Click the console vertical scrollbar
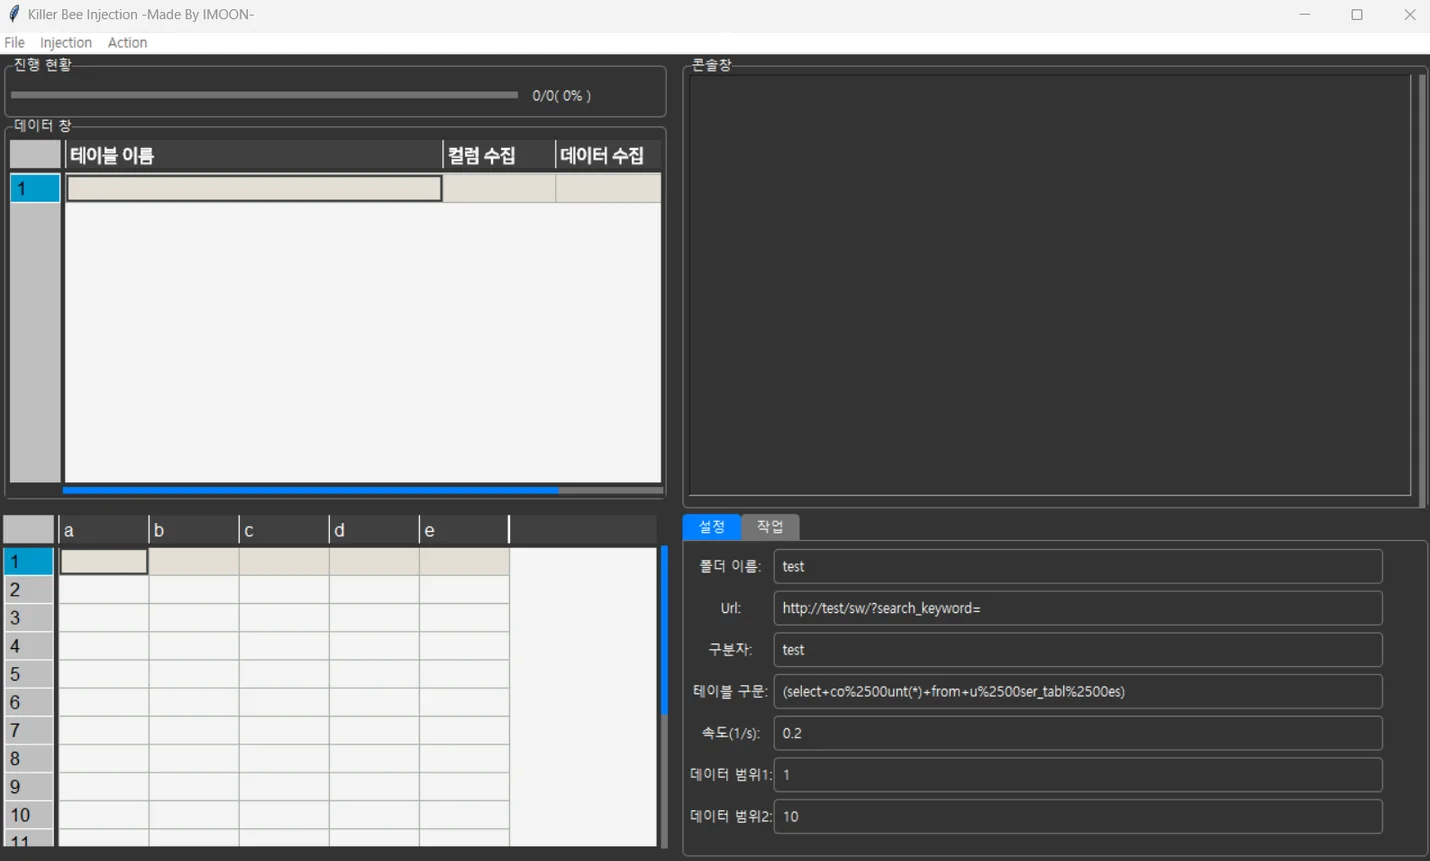1430x861 pixels. (1422, 290)
